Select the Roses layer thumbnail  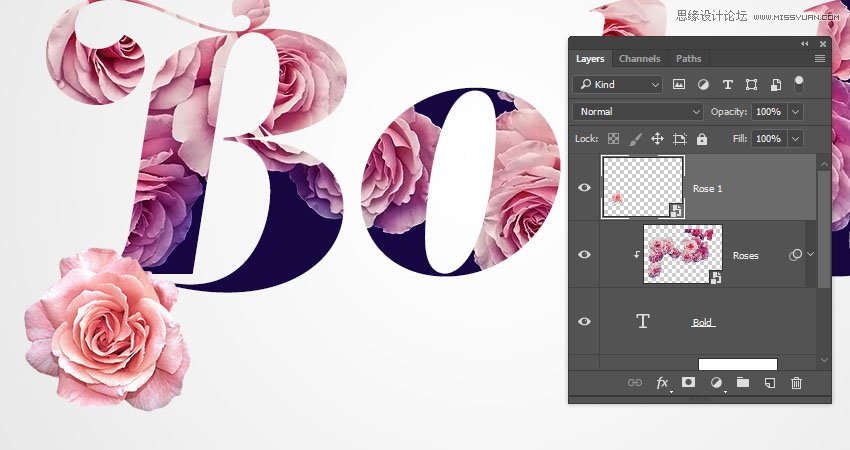pyautogui.click(x=683, y=254)
